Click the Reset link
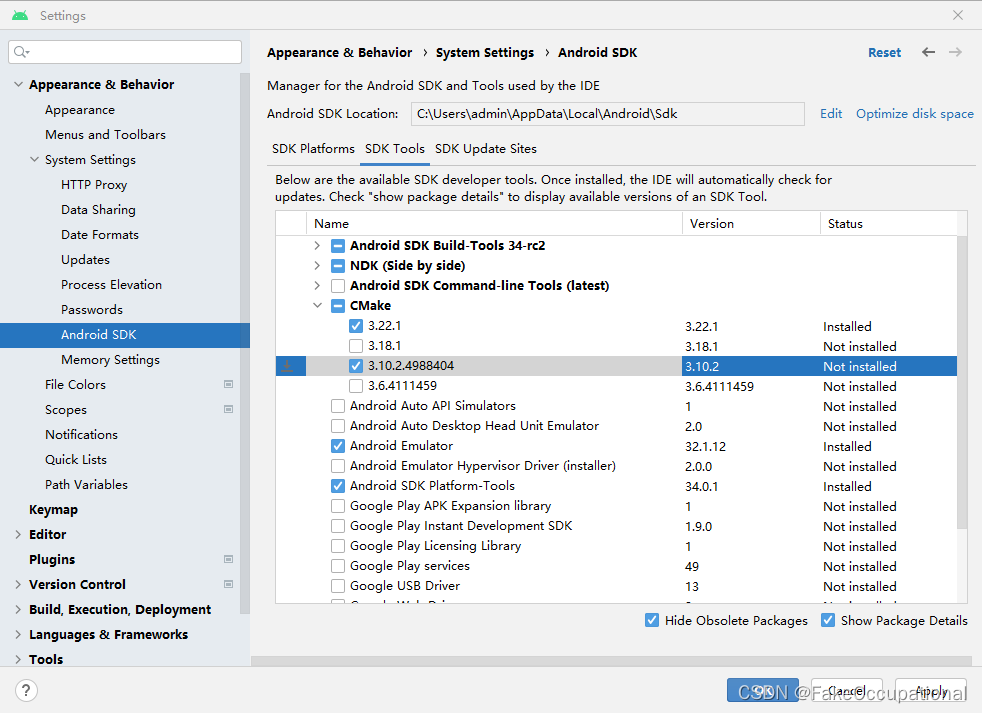Viewport: 982px width, 713px height. click(884, 53)
